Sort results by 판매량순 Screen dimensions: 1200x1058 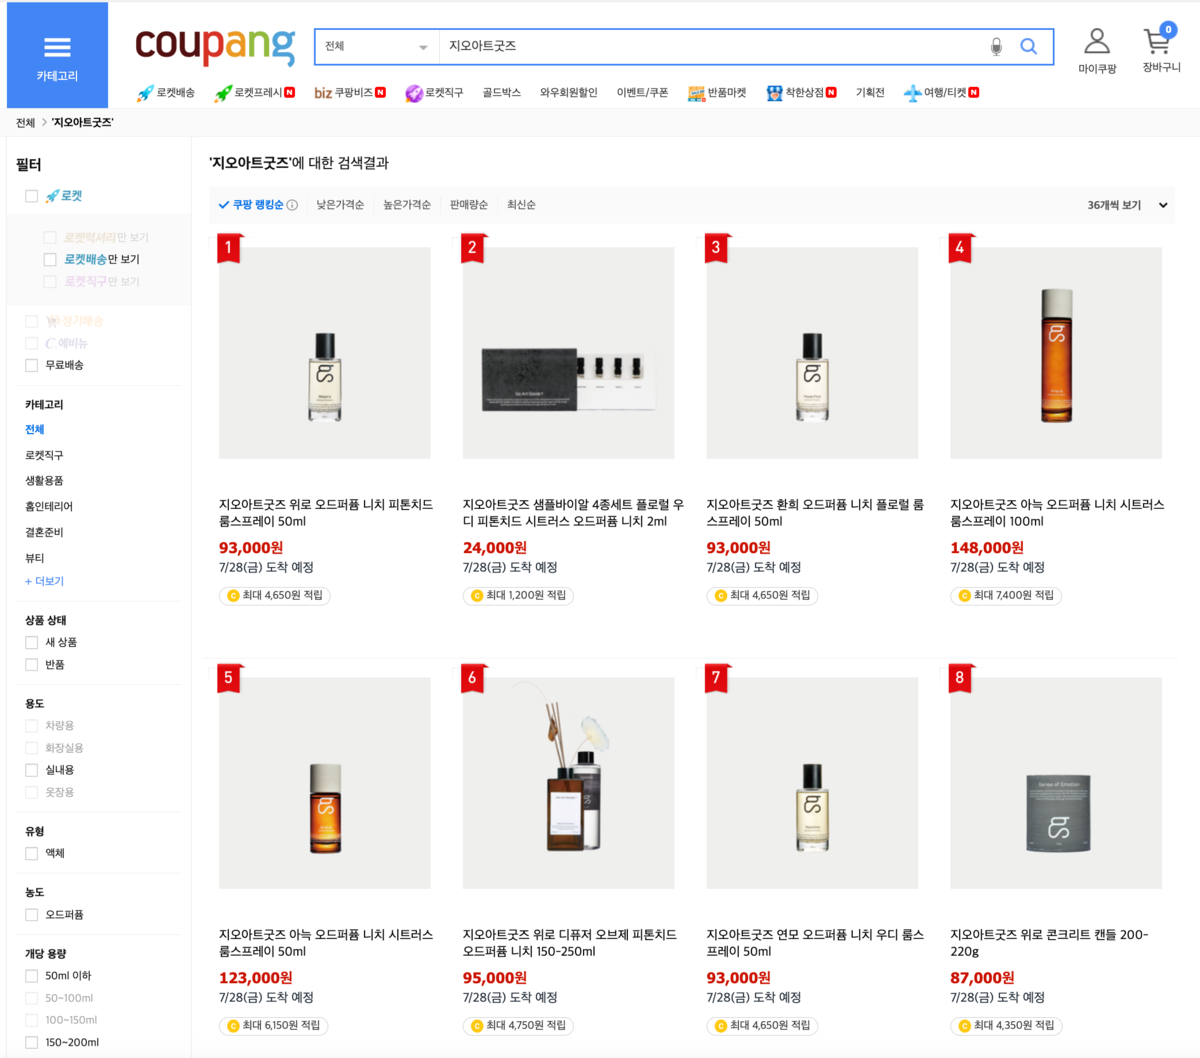469,205
